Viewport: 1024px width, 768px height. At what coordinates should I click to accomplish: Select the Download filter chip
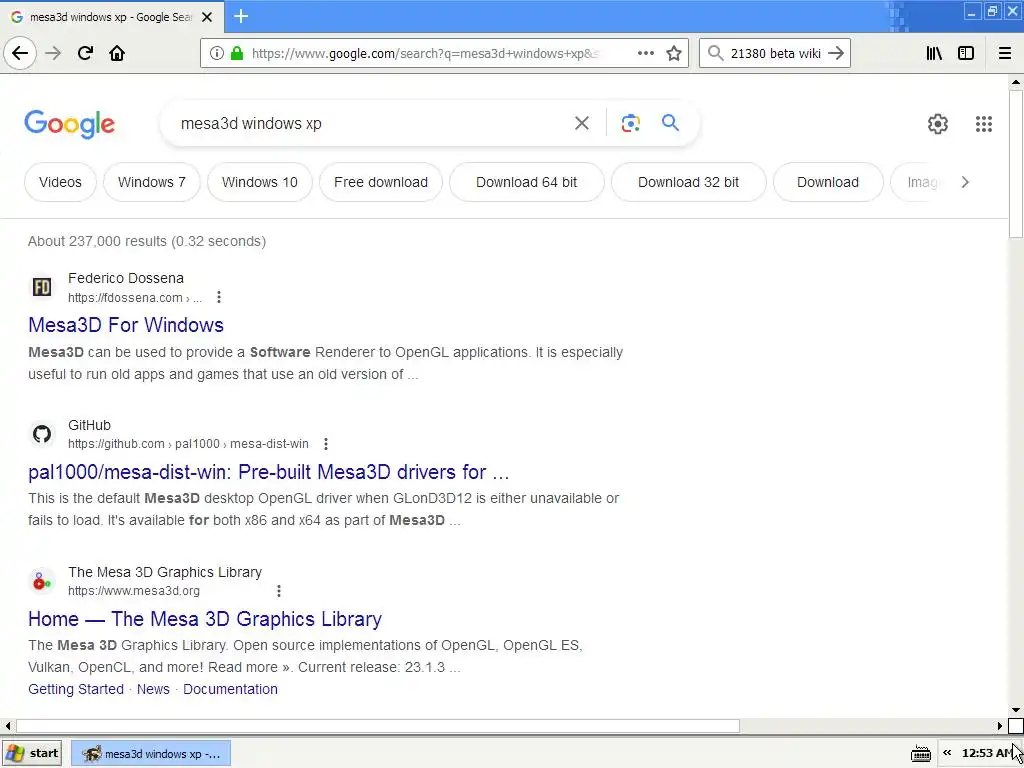click(827, 182)
